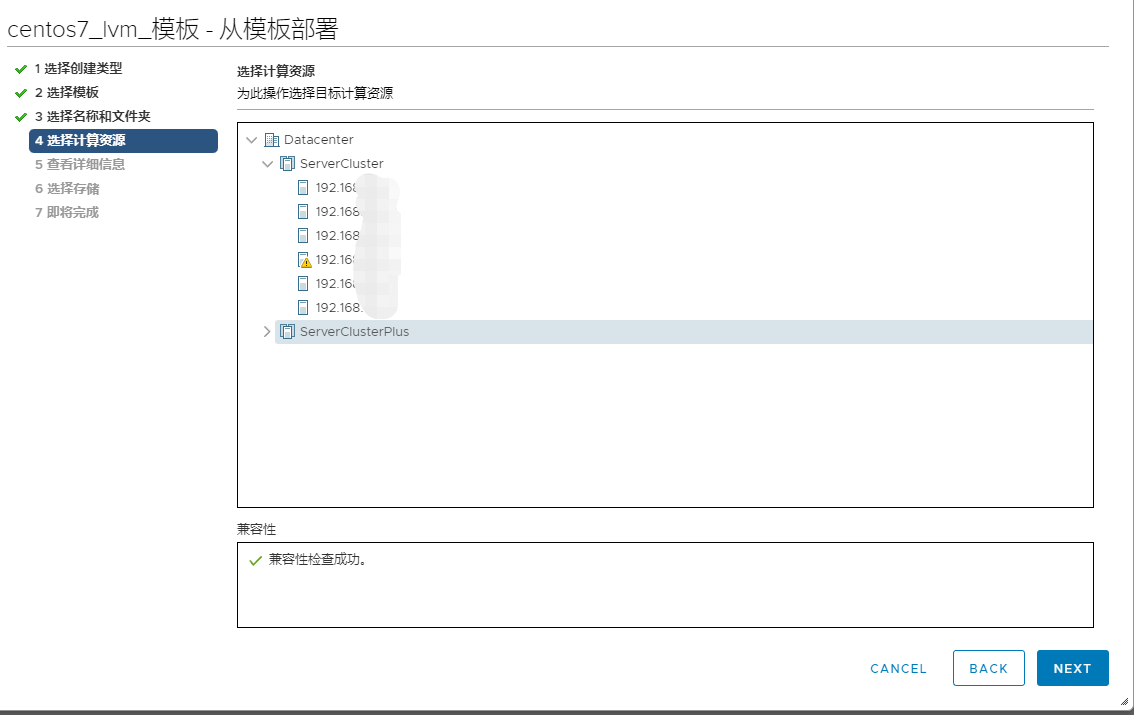This screenshot has height=715, width=1134.
Task: Click the Datacenter label in tree
Action: click(318, 140)
